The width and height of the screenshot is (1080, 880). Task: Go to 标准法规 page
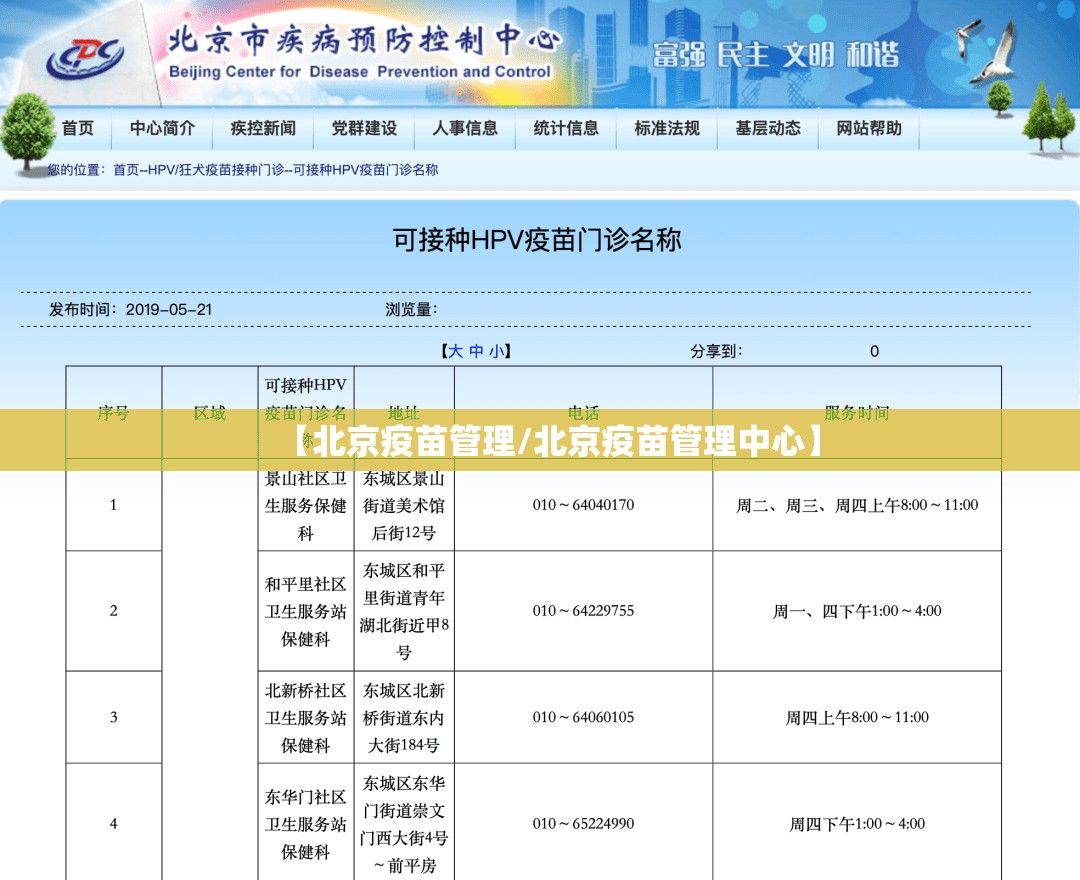(667, 128)
